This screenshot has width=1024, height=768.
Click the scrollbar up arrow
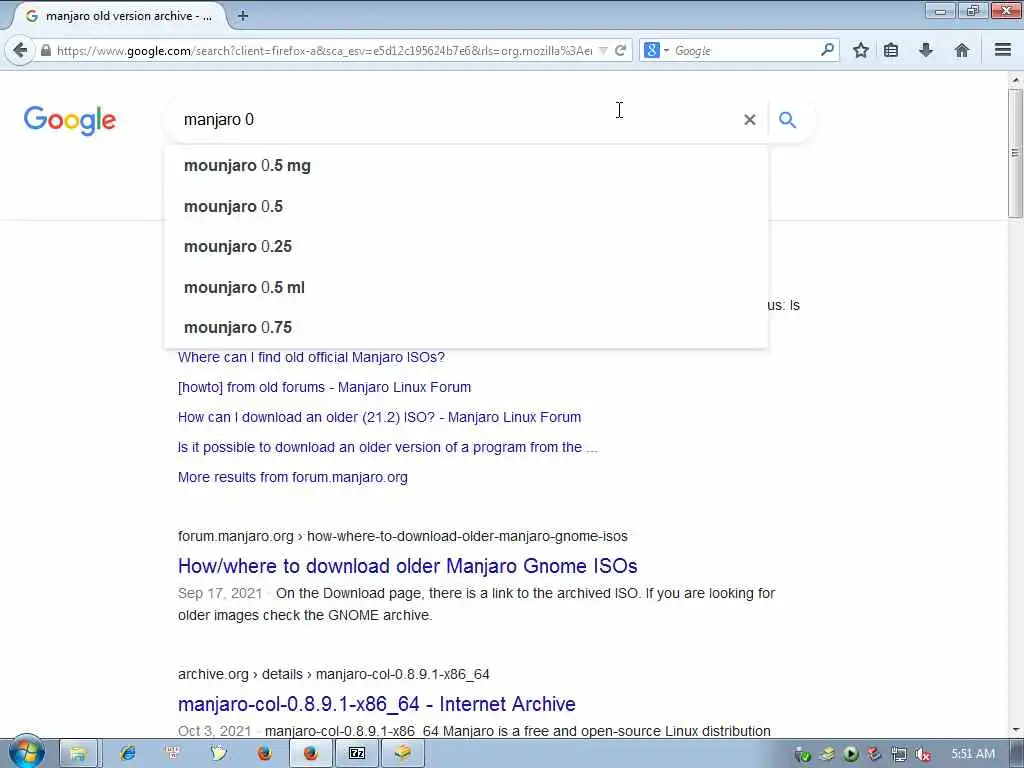[x=1016, y=80]
